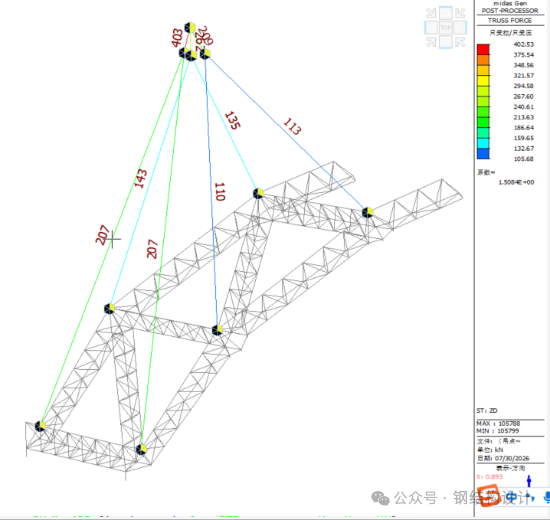This screenshot has height=520, width=550.
Task: Click the red 402.53 legend color swatch
Action: (x=483, y=49)
